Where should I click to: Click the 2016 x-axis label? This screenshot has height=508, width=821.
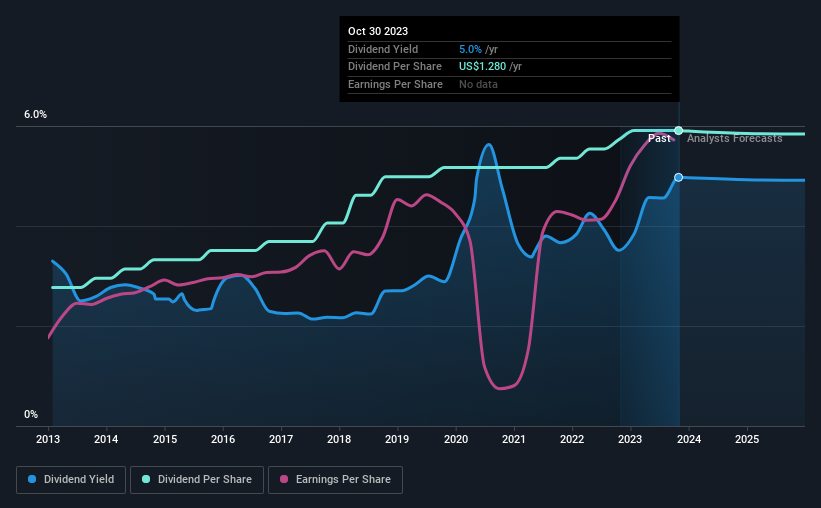pos(223,439)
